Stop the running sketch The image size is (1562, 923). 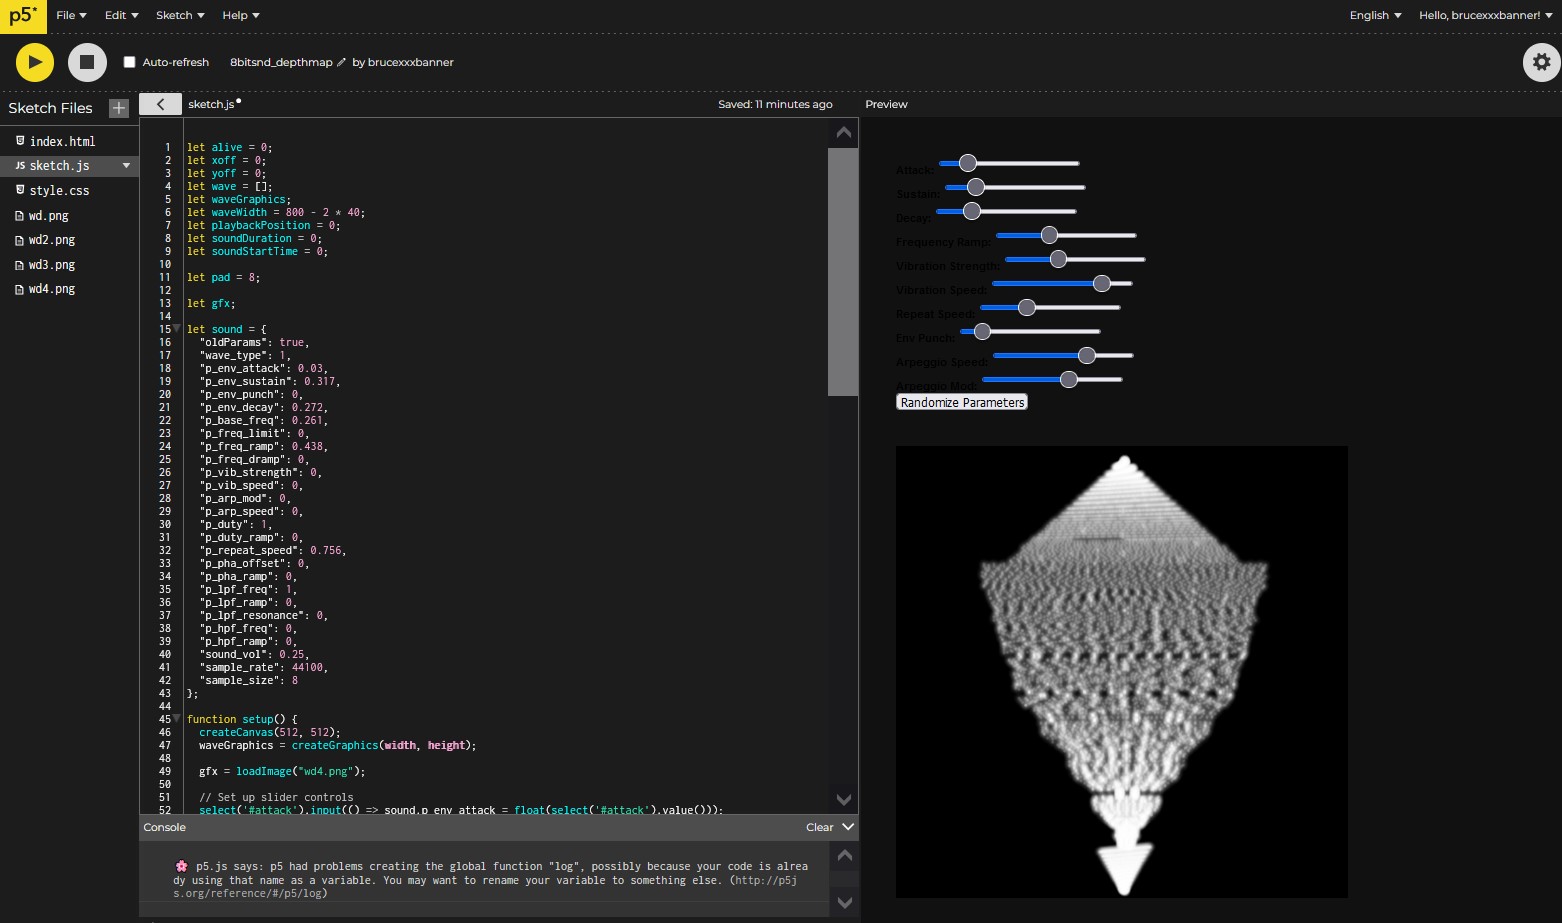point(87,62)
